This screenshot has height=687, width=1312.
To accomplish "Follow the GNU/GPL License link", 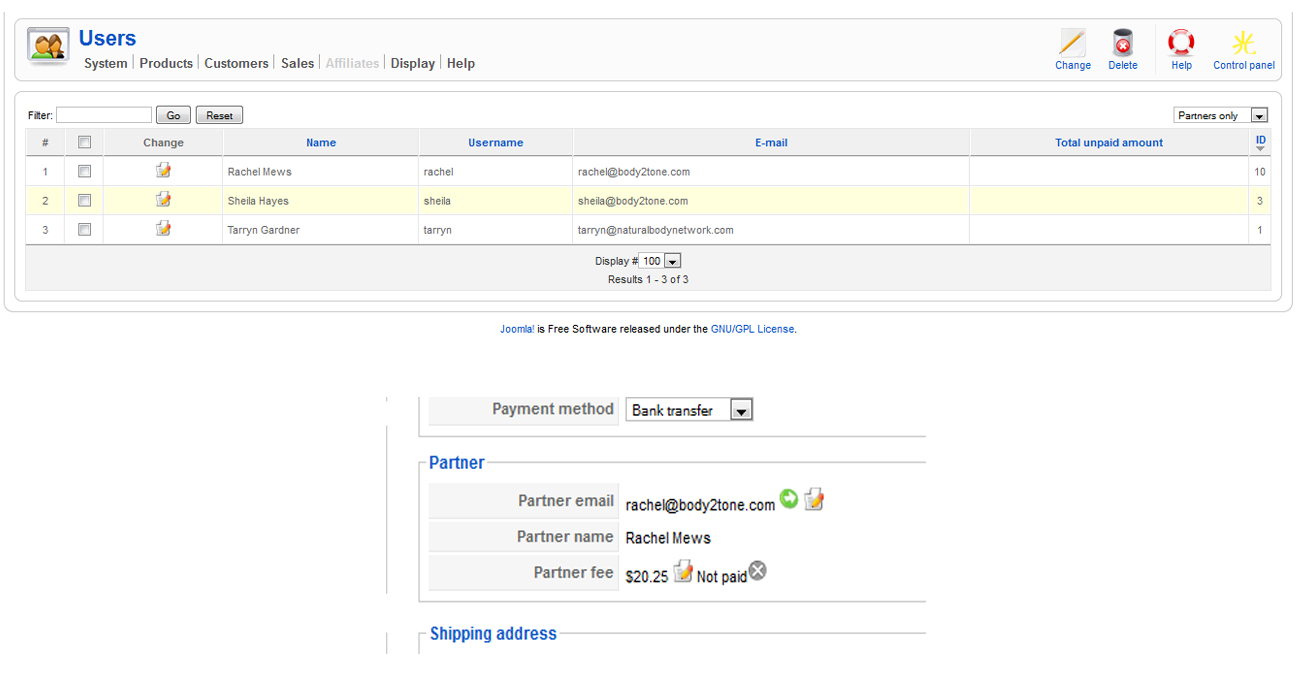I will pos(752,329).
